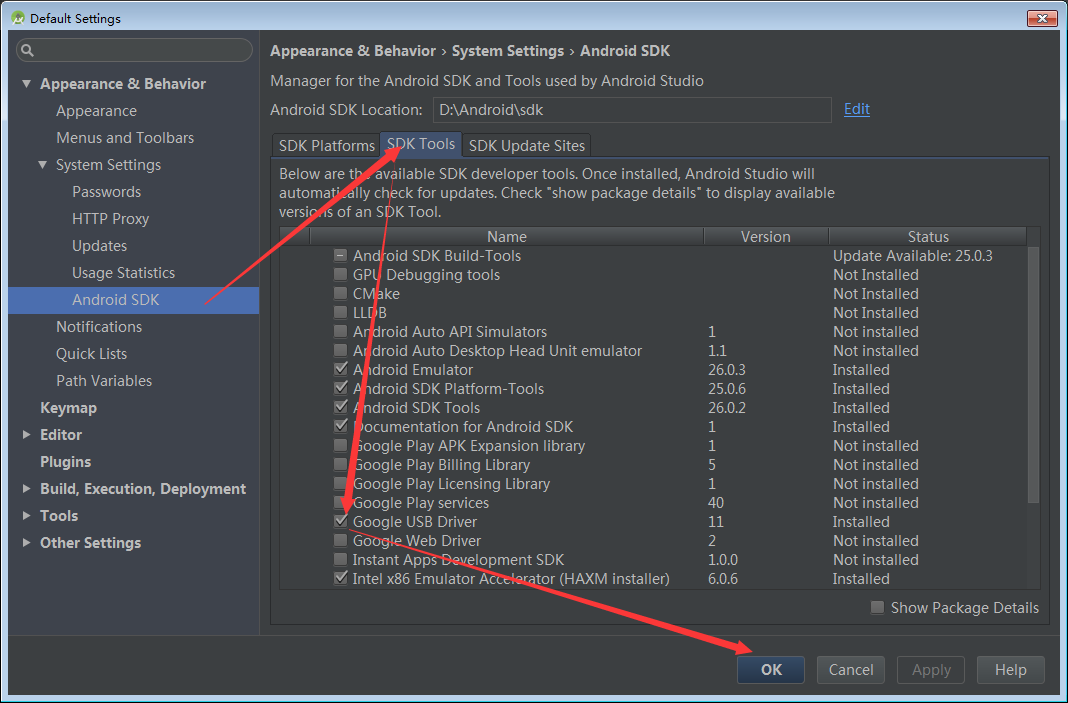Open Updates settings page
The width and height of the screenshot is (1068, 703).
click(x=99, y=246)
